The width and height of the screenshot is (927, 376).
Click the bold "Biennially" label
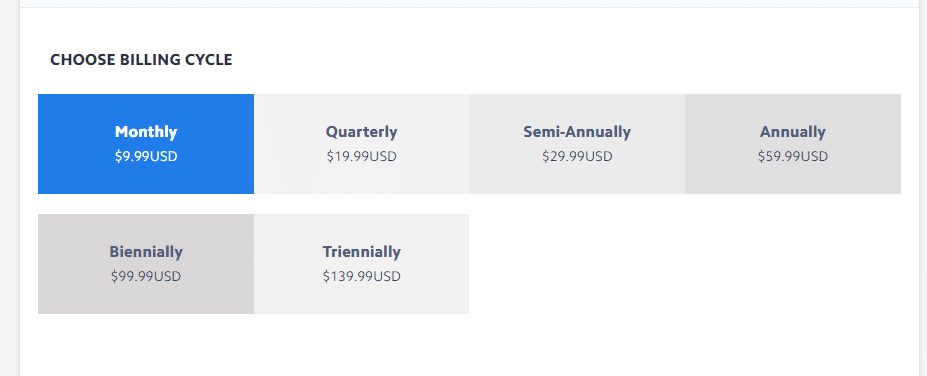(146, 252)
